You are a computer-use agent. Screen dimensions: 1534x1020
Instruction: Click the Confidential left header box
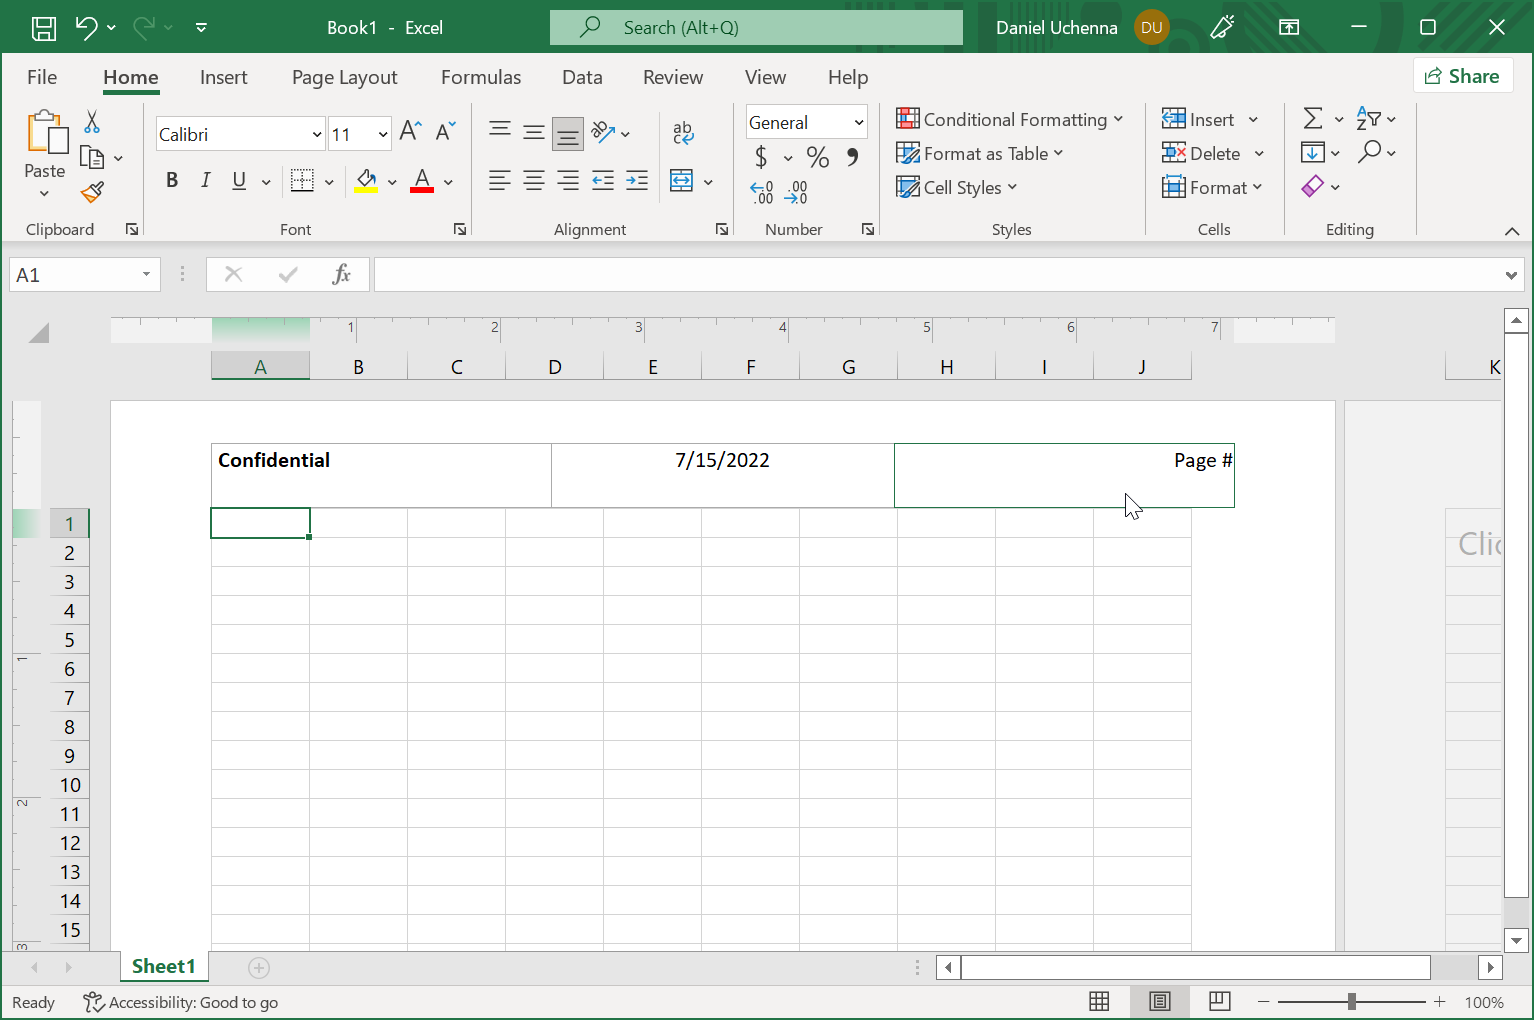[381, 475]
